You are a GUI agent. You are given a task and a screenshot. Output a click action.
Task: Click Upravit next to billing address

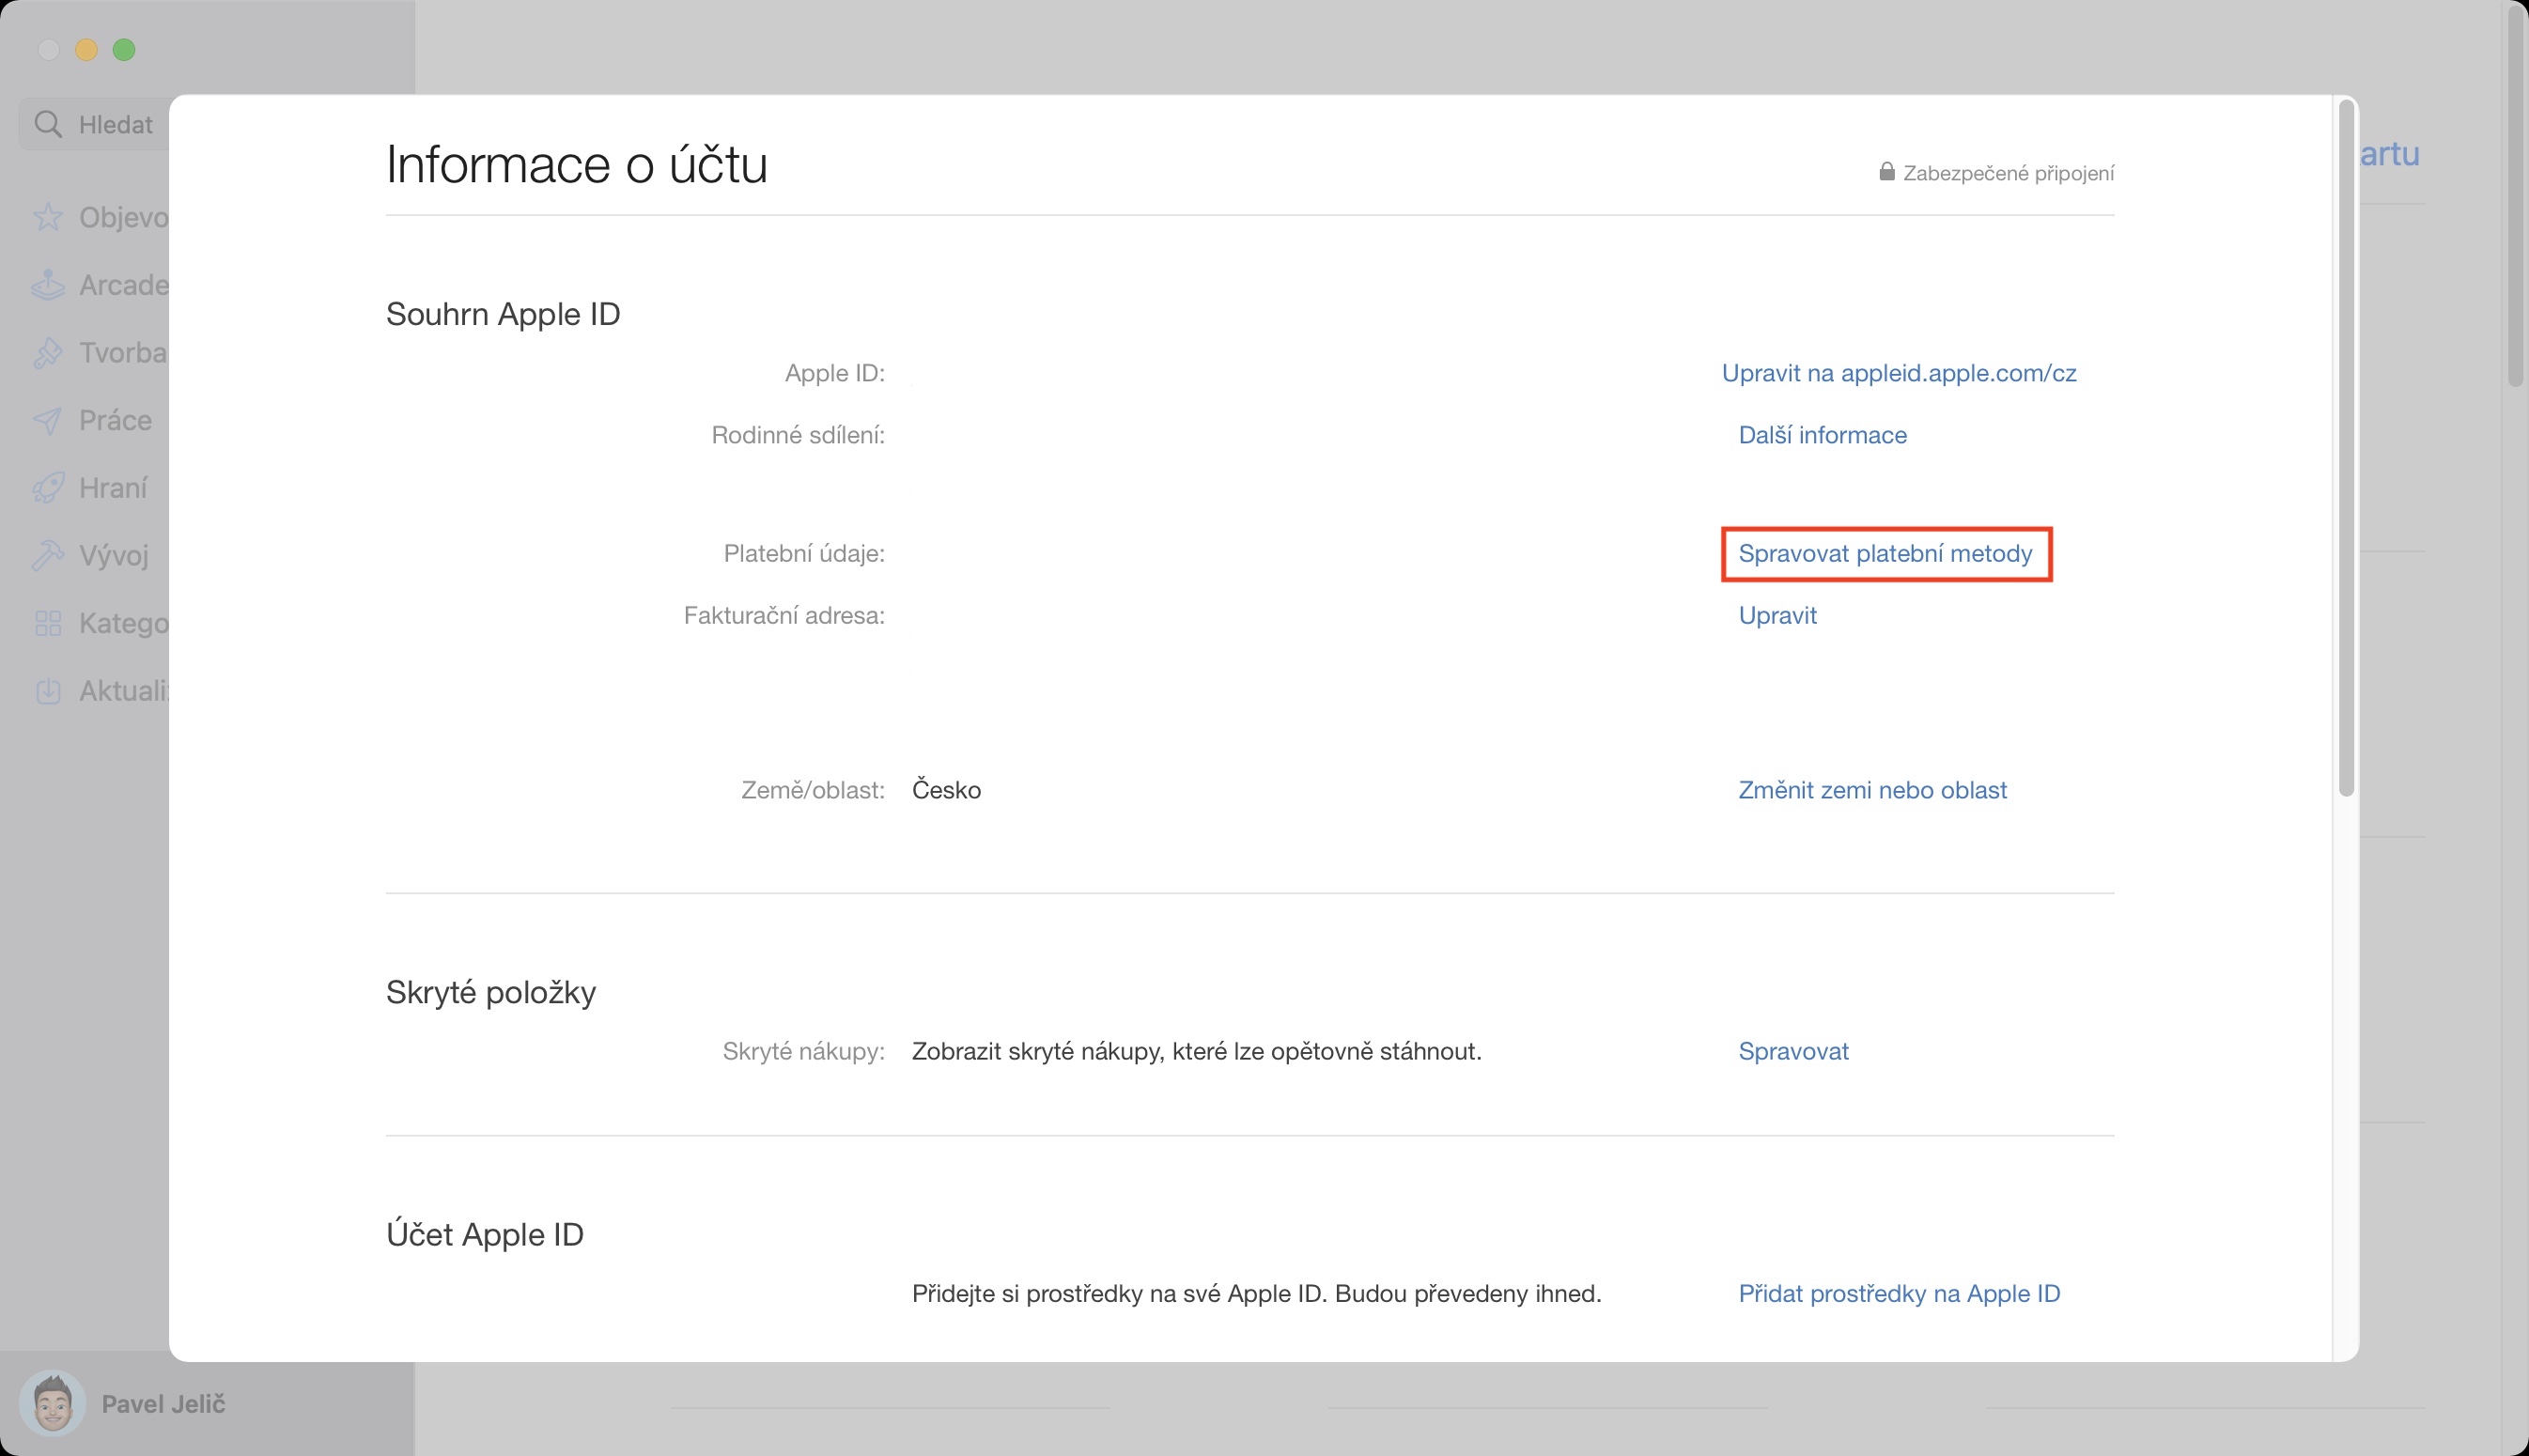pos(1777,616)
